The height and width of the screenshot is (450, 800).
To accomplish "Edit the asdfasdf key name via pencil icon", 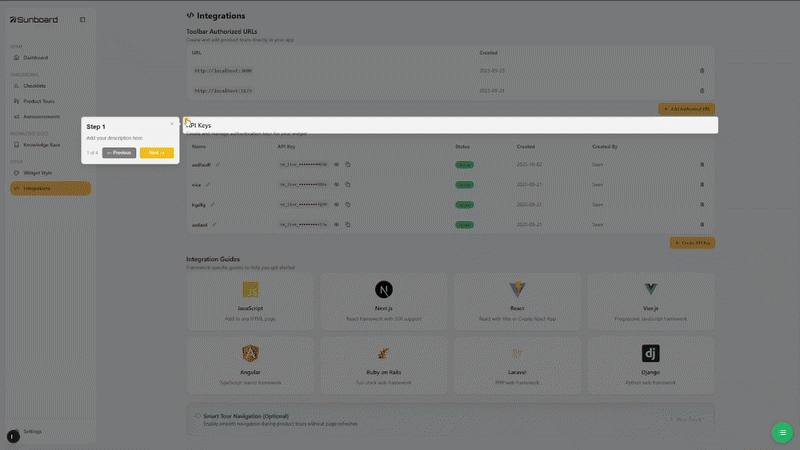I will [x=218, y=164].
